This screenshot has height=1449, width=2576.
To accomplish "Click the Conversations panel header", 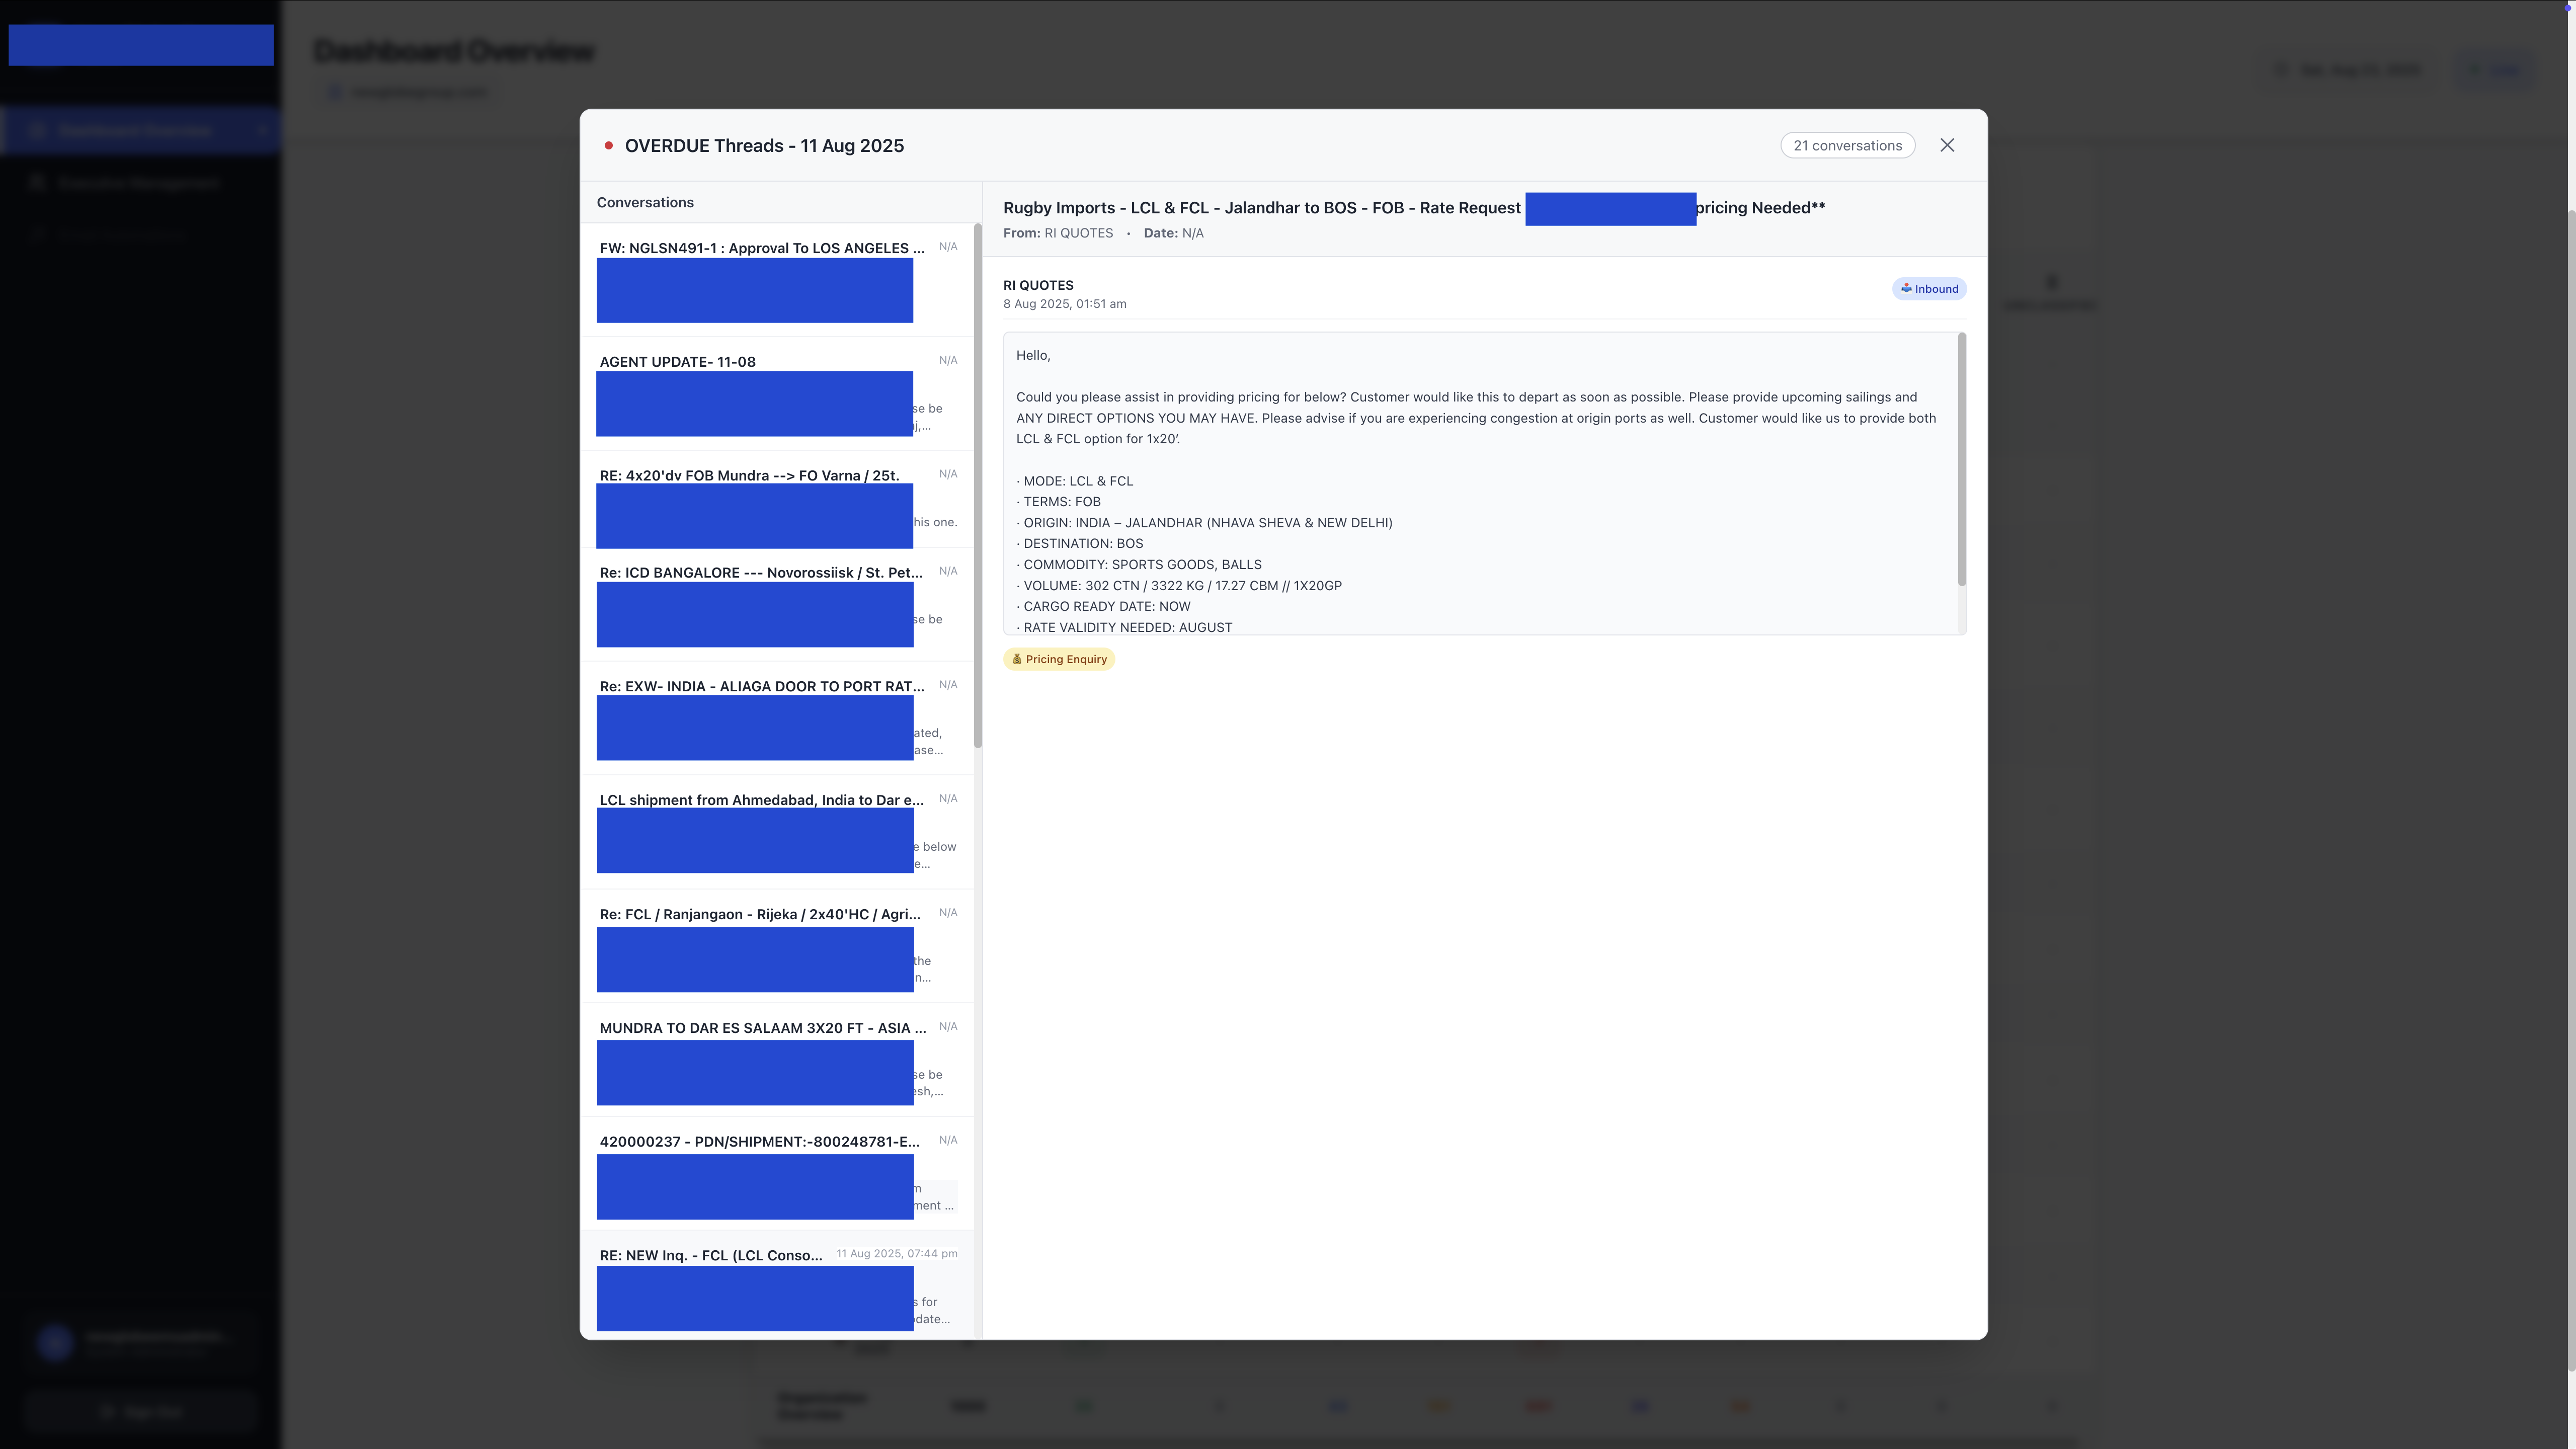I will 645,202.
